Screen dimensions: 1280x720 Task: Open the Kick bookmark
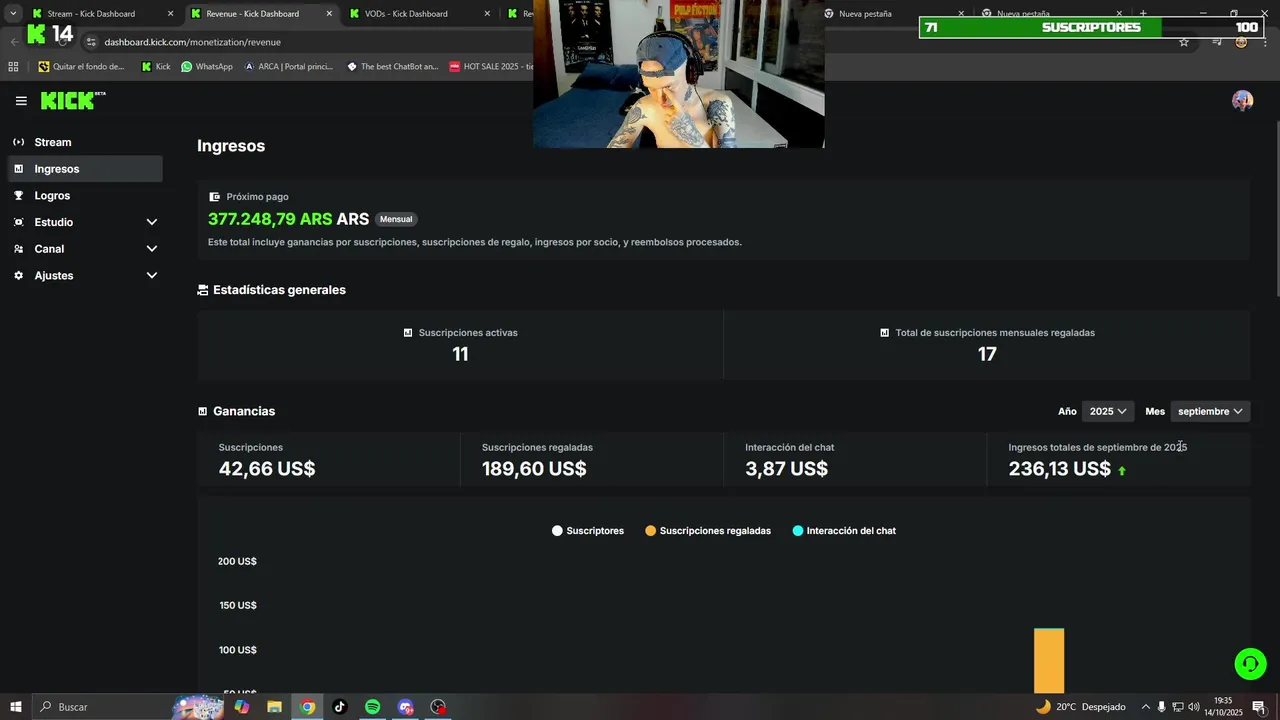pos(156,67)
